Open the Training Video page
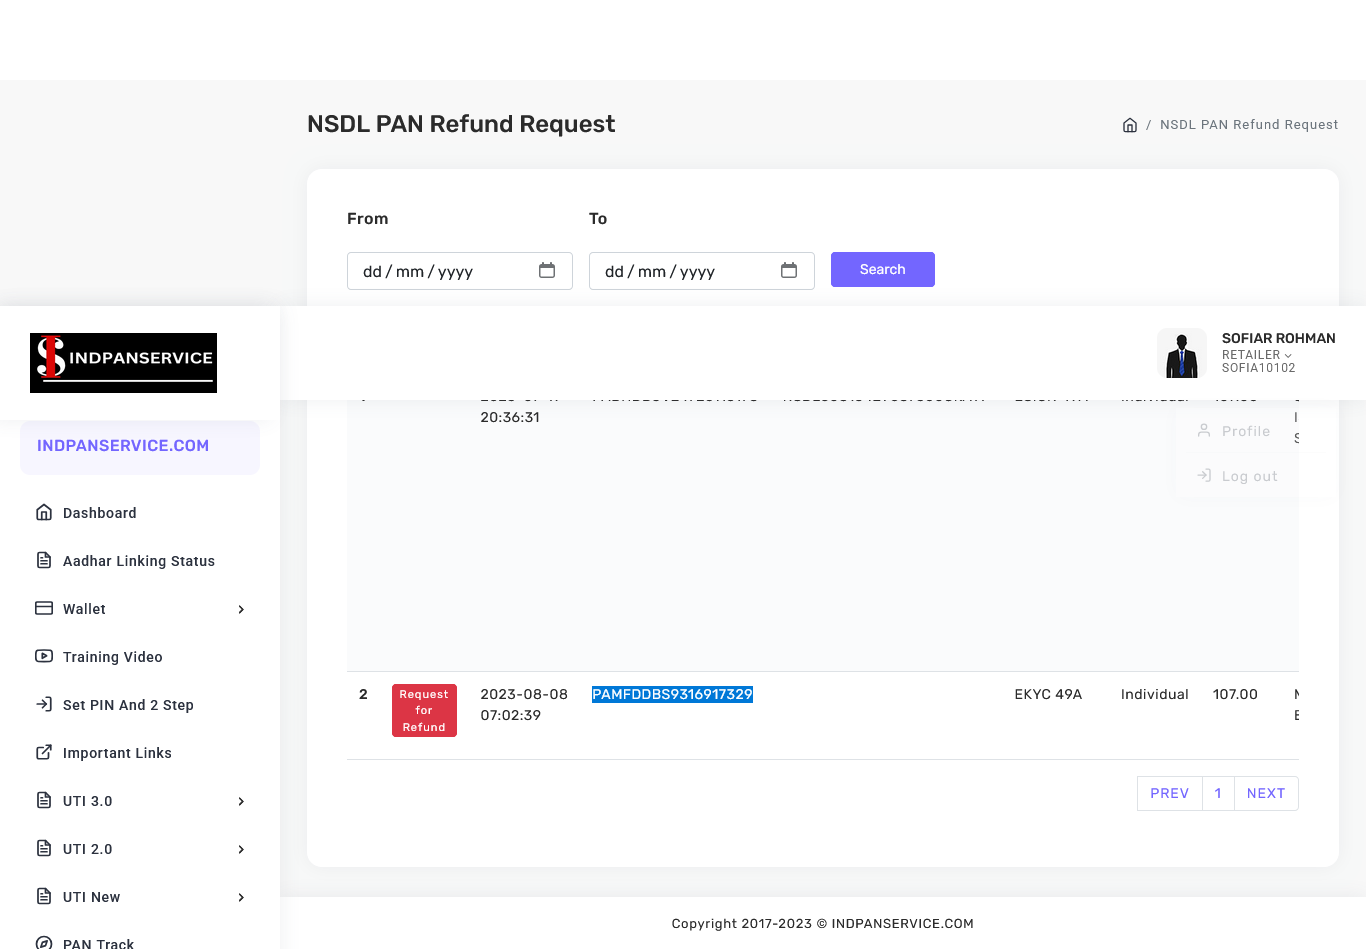Image resolution: width=1366 pixels, height=949 pixels. (x=112, y=657)
